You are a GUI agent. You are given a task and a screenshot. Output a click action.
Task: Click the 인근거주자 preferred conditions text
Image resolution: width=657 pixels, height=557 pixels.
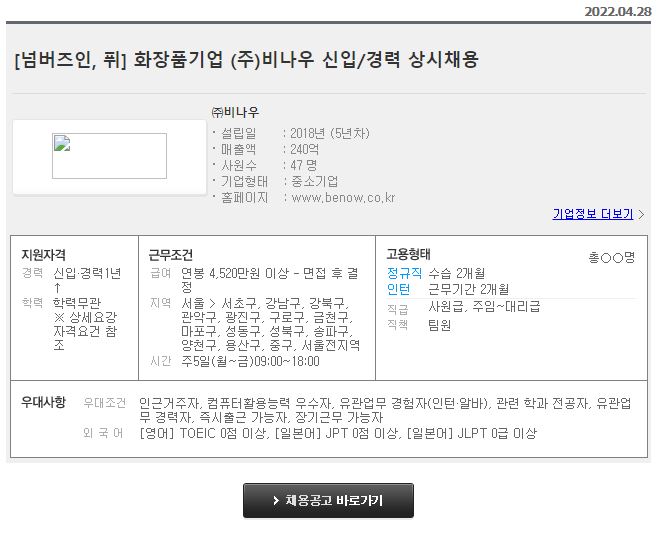[168, 403]
